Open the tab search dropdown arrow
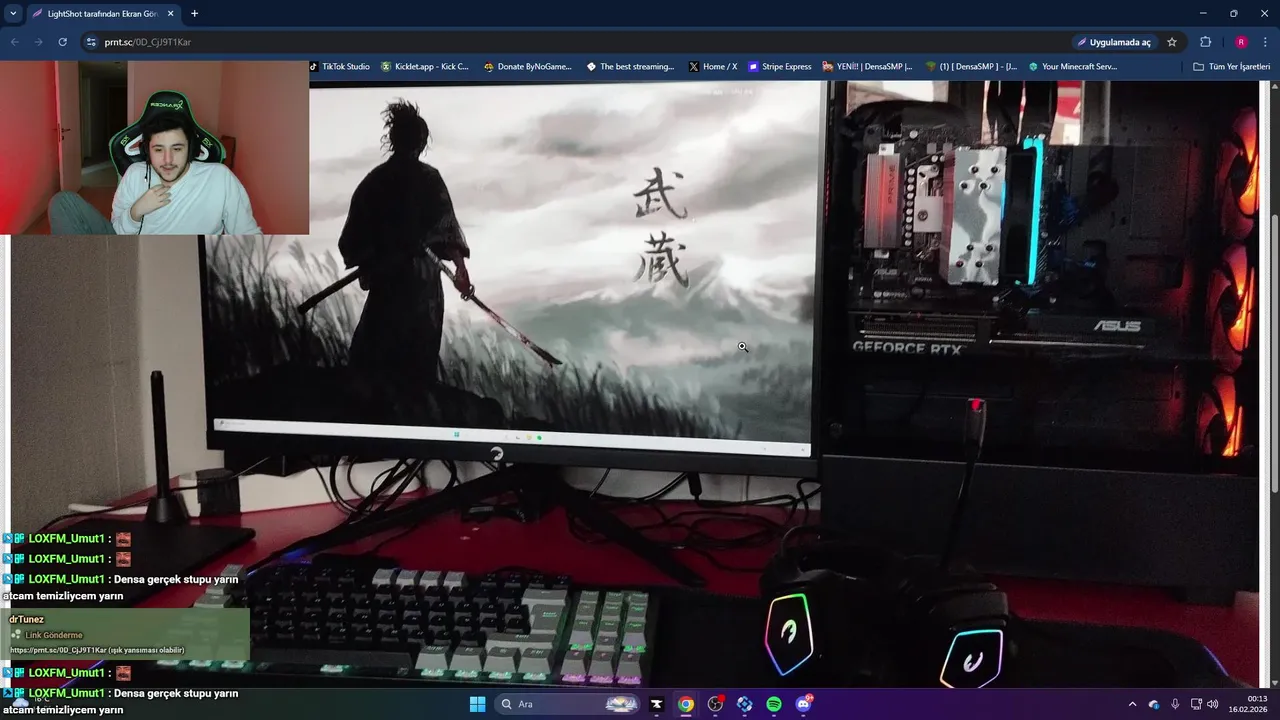 coord(13,14)
